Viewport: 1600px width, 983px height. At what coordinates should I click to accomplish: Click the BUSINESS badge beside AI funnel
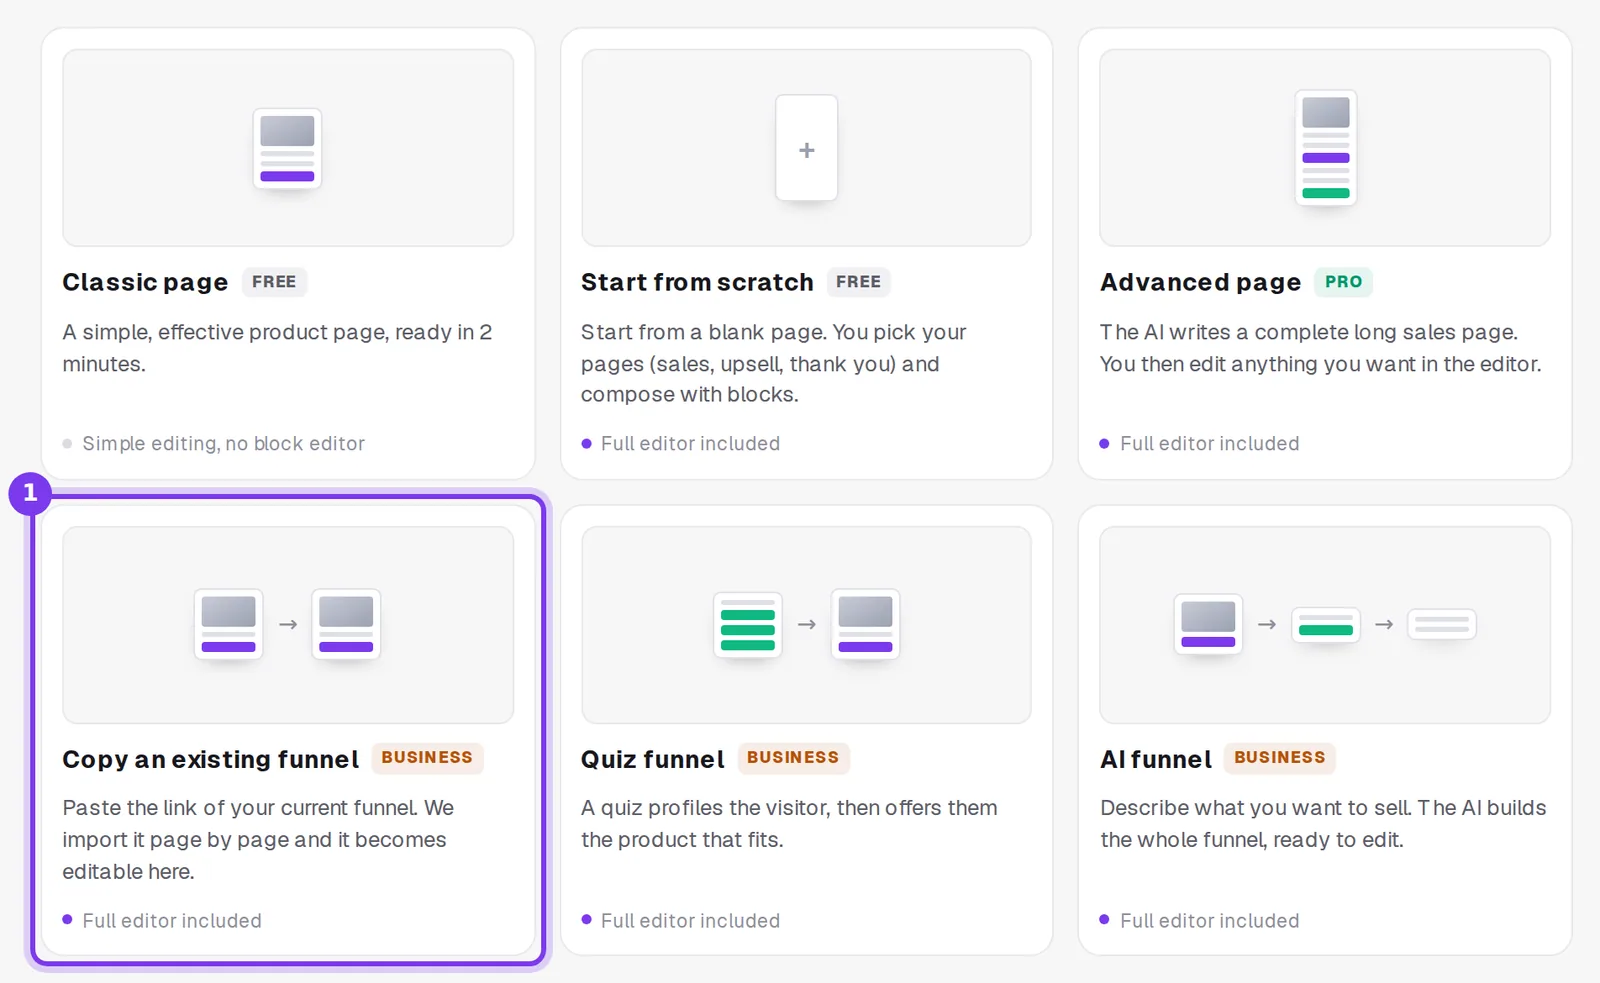pyautogui.click(x=1280, y=758)
